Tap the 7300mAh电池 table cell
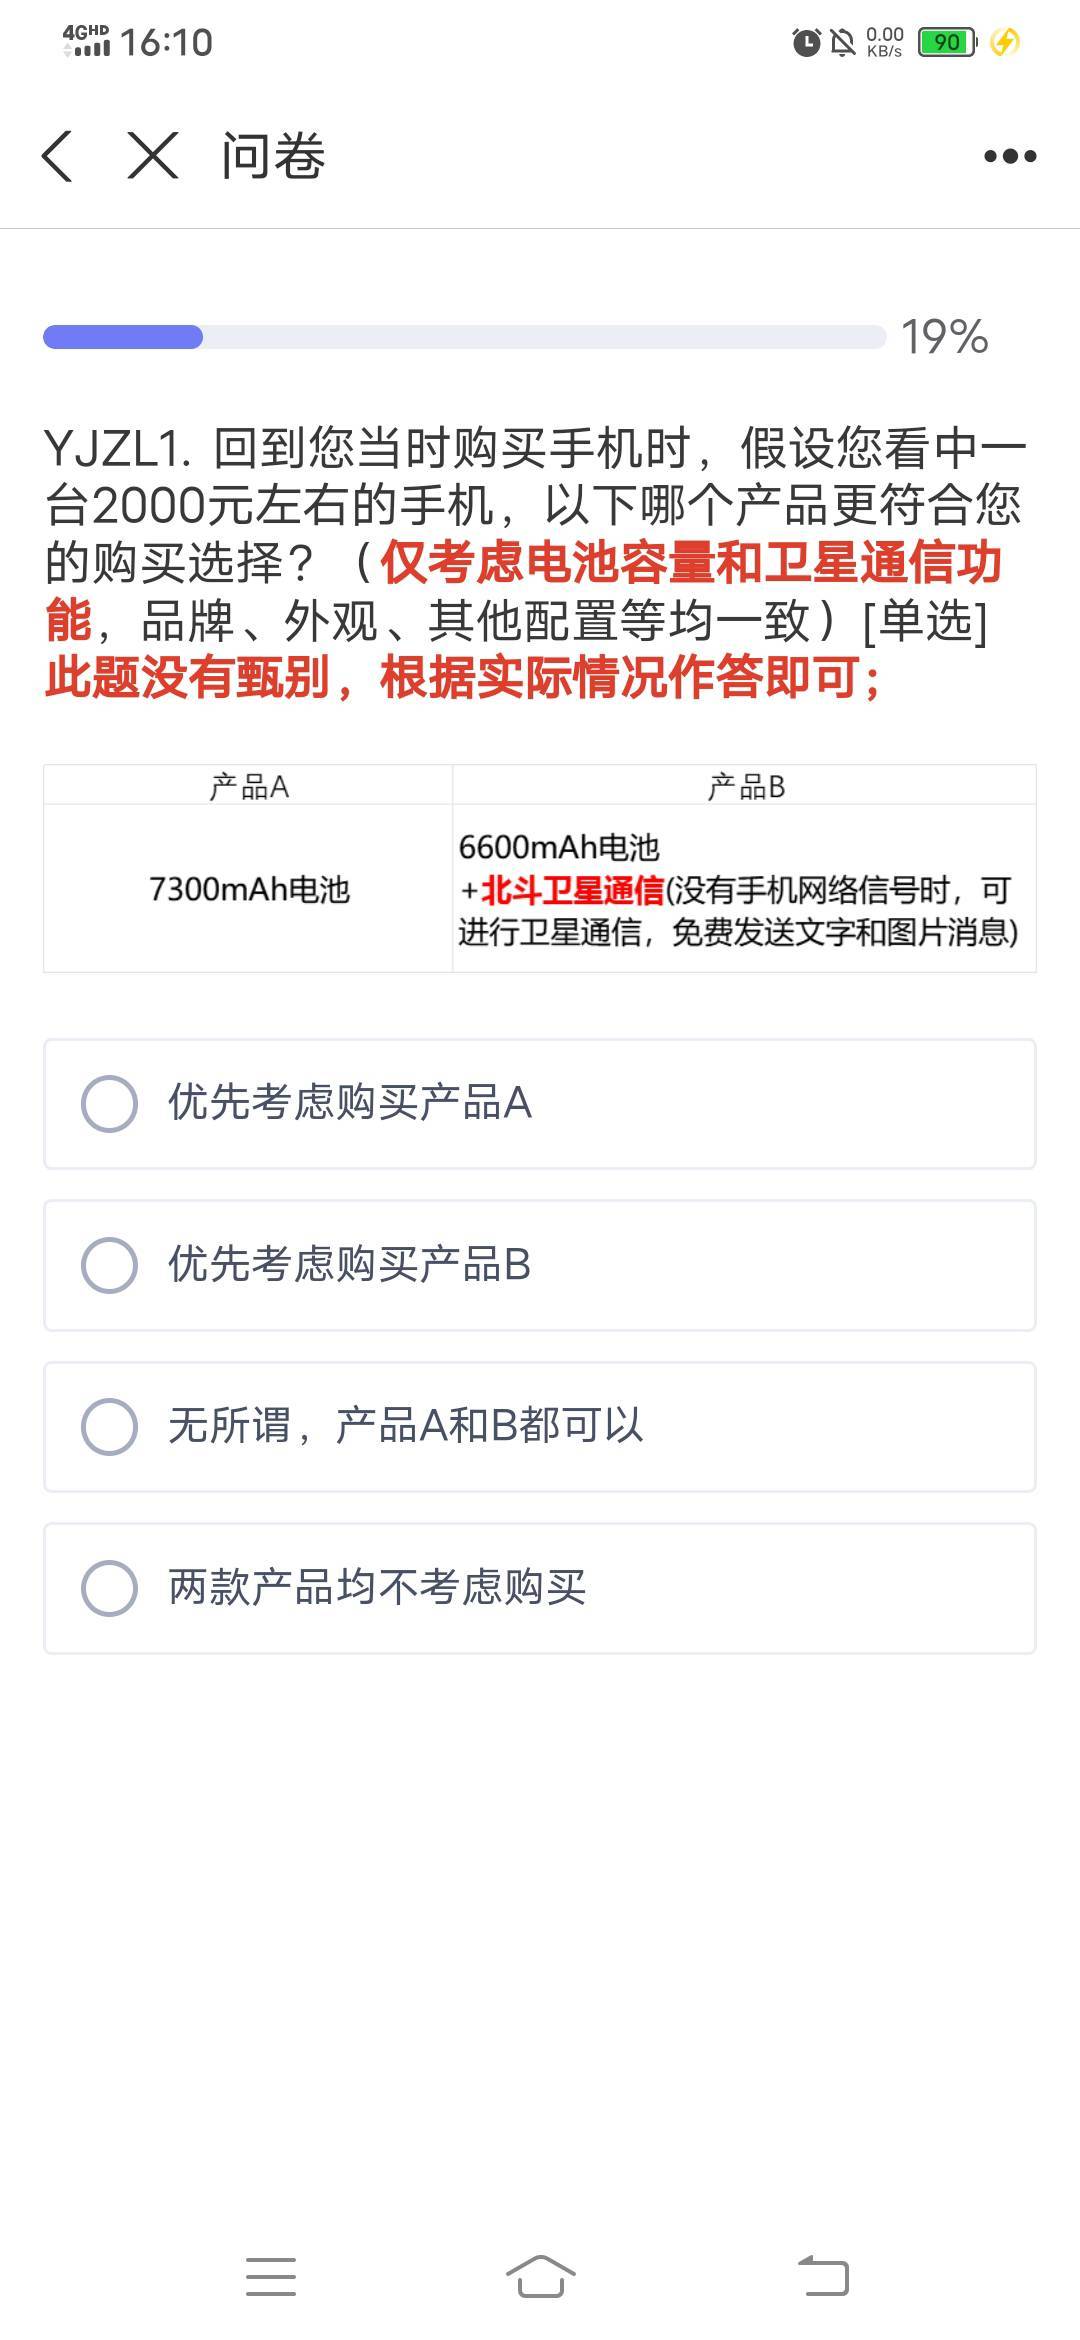Viewport: 1080px width, 2340px height. [248, 888]
